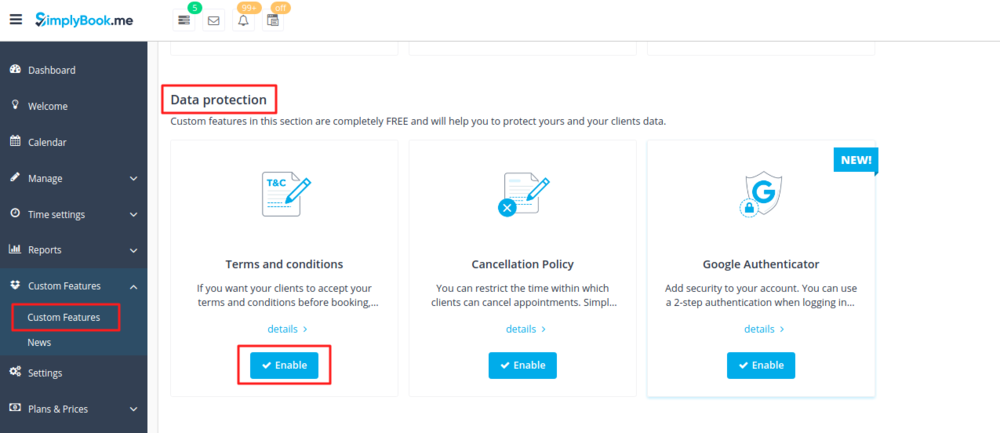
Task: Open details link for Google Authenticator
Action: click(763, 328)
